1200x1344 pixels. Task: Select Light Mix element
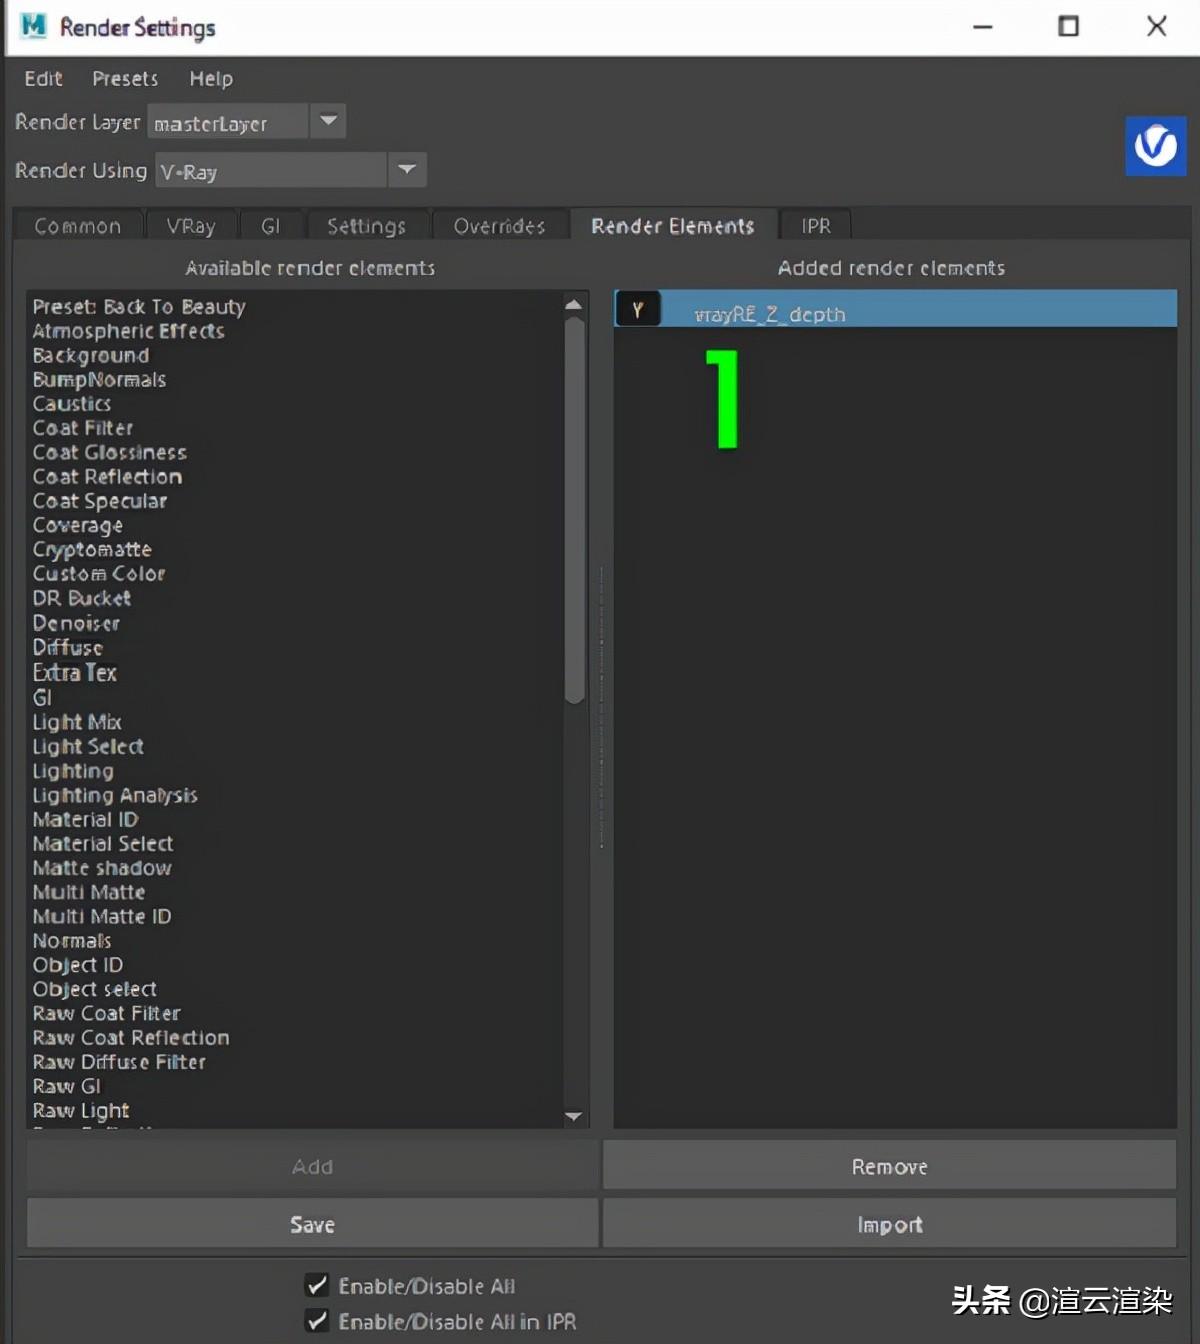coord(76,722)
